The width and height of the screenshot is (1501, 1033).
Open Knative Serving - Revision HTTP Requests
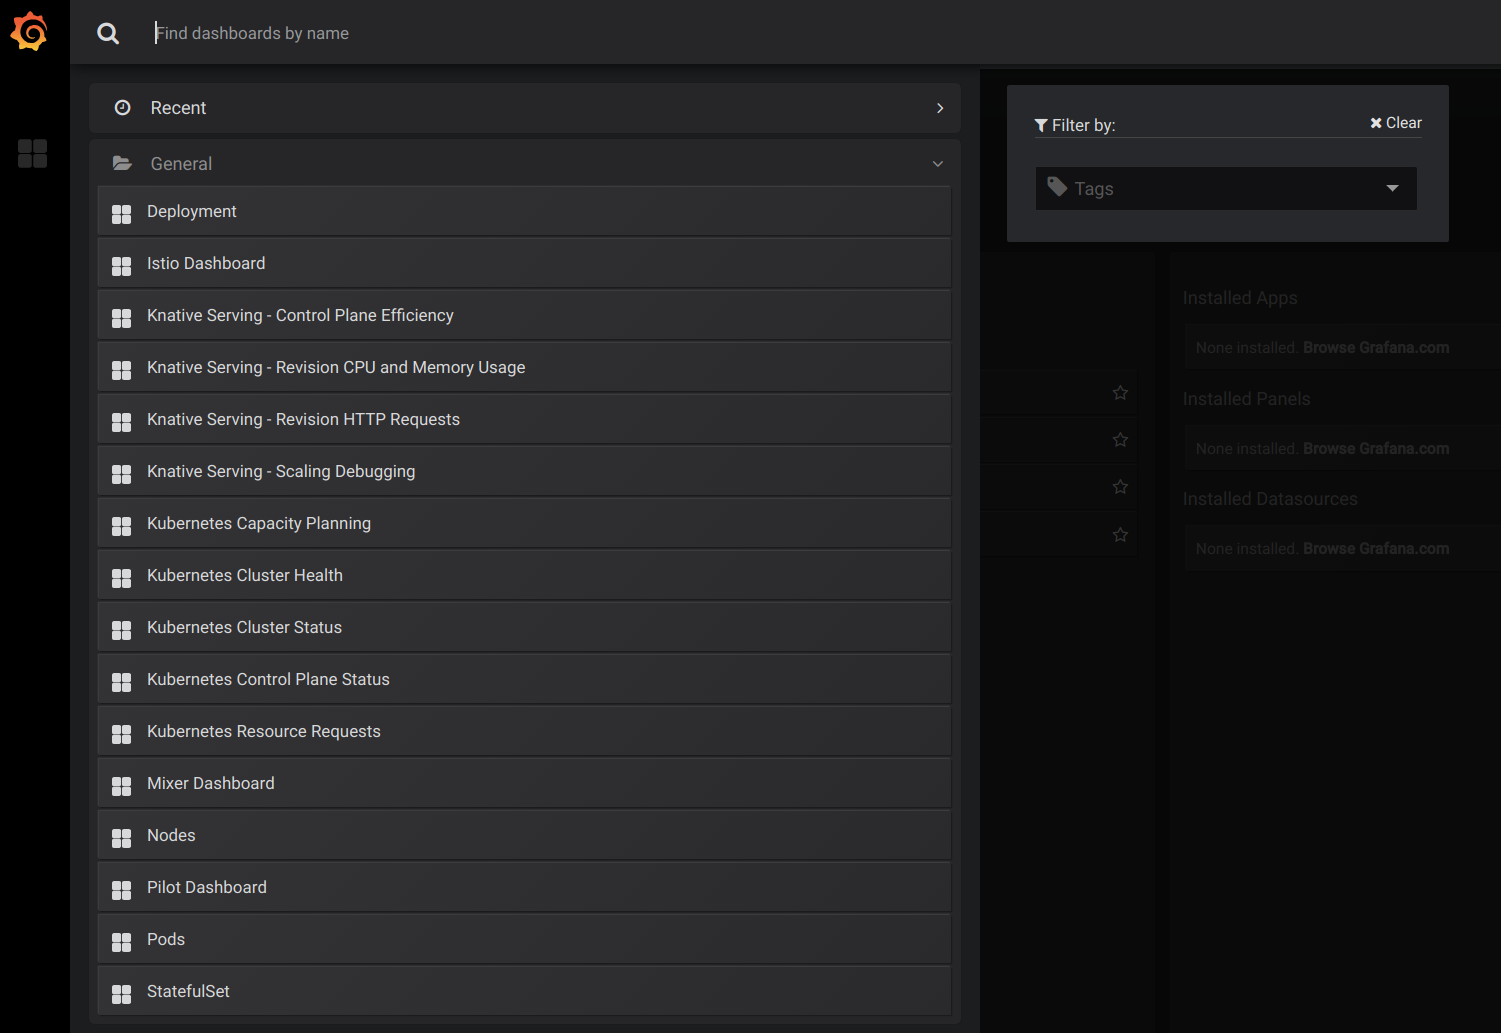[524, 420]
